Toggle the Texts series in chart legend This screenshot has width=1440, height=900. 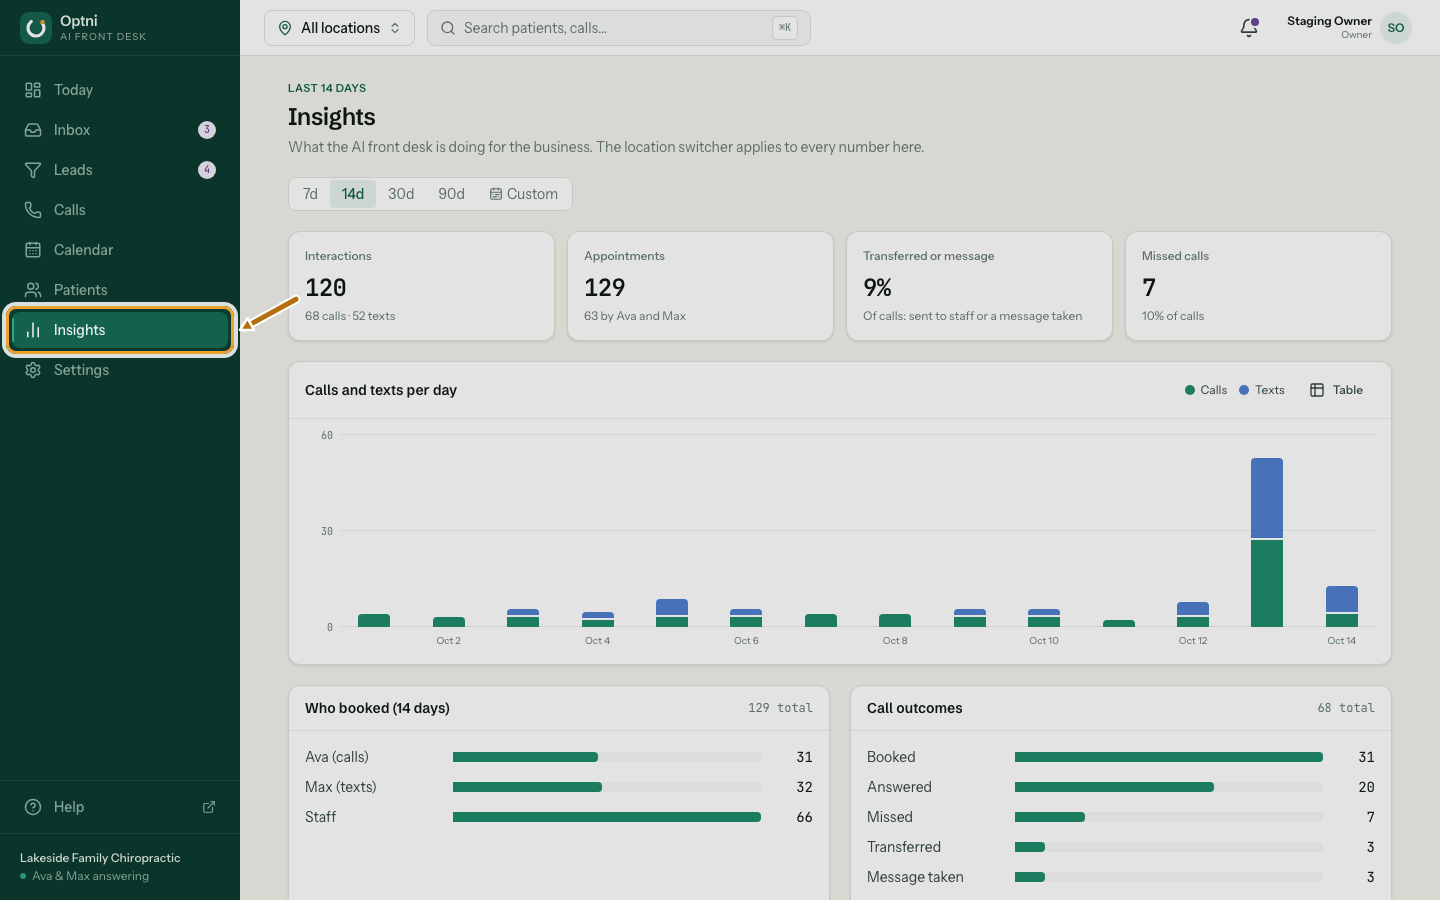coord(1262,390)
